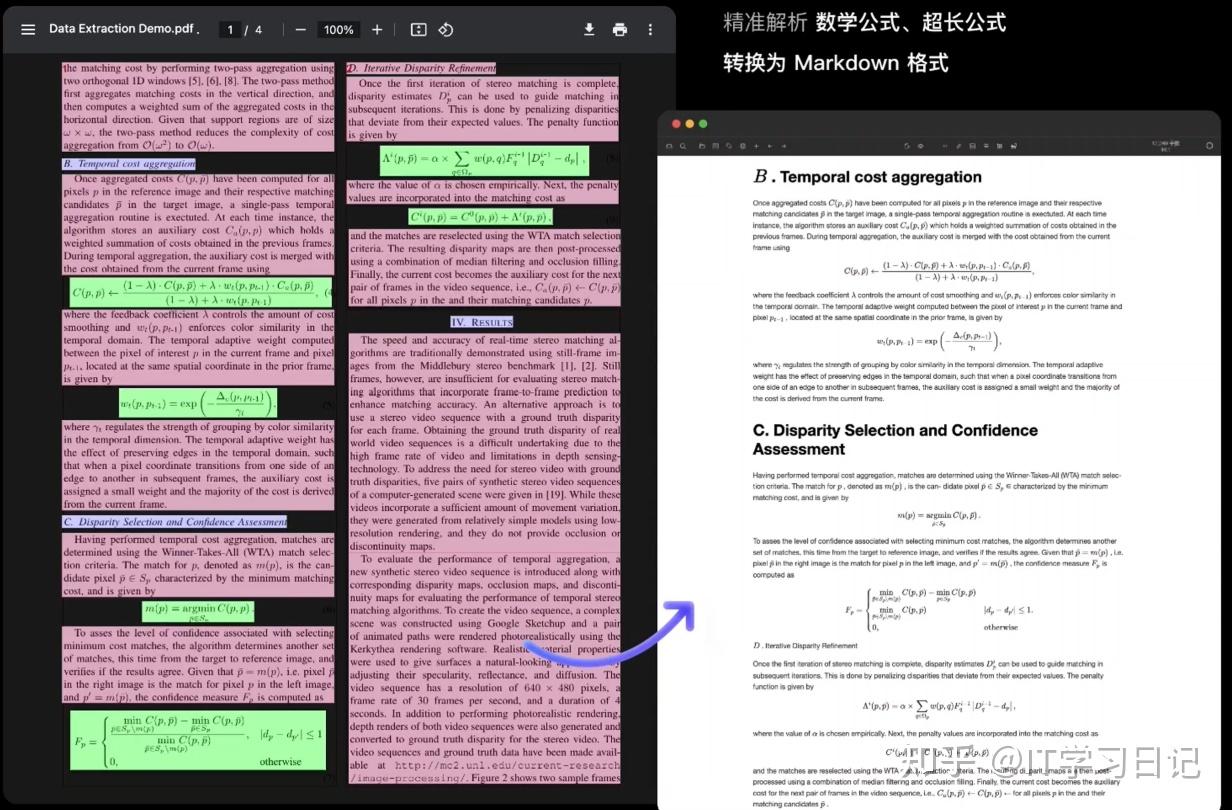Zoom out on the PDF with the minus button
This screenshot has width=1232, height=810.
click(301, 29)
